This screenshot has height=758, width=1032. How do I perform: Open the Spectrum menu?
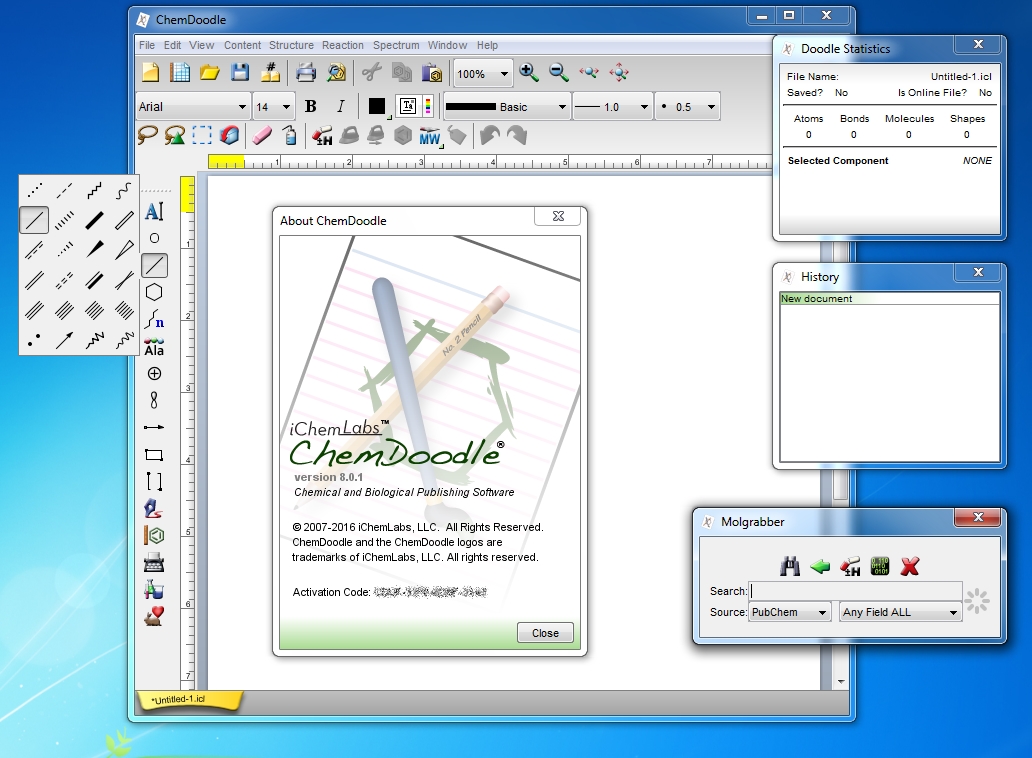tap(396, 45)
